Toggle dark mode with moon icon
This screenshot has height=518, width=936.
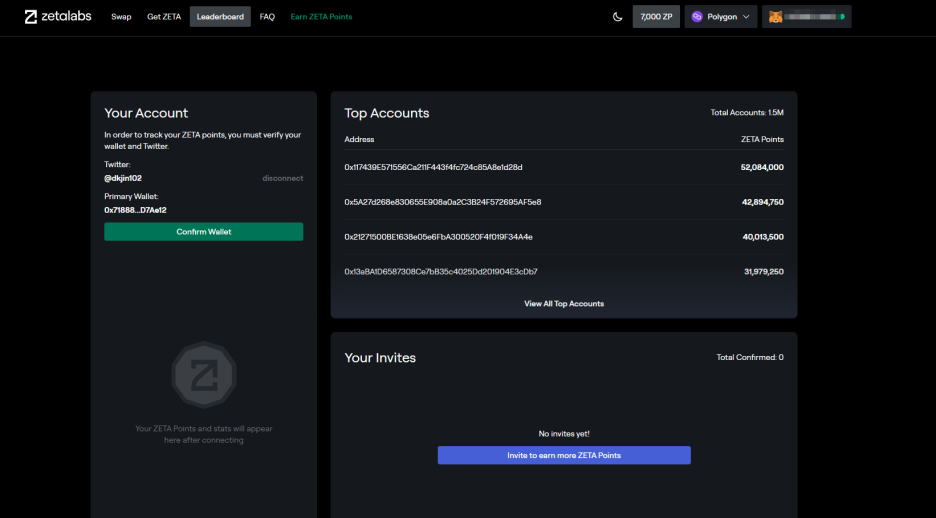617,17
